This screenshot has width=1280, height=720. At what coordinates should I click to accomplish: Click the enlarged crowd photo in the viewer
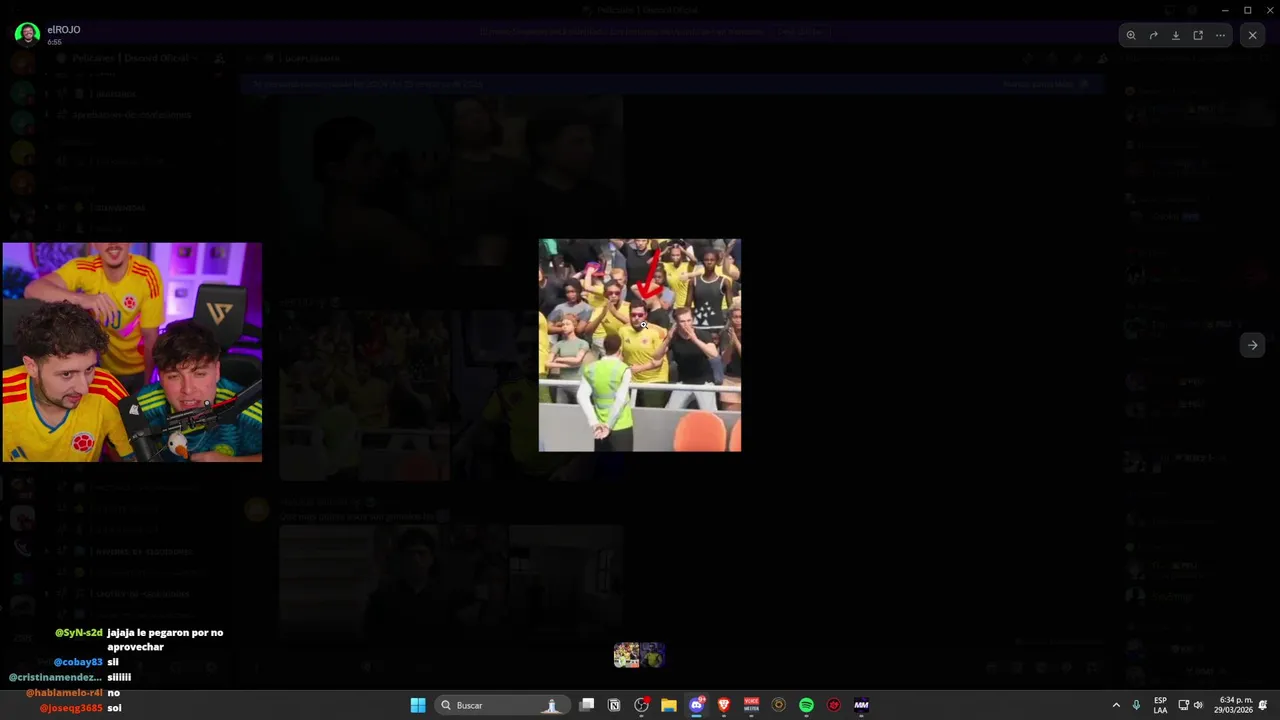coord(640,345)
